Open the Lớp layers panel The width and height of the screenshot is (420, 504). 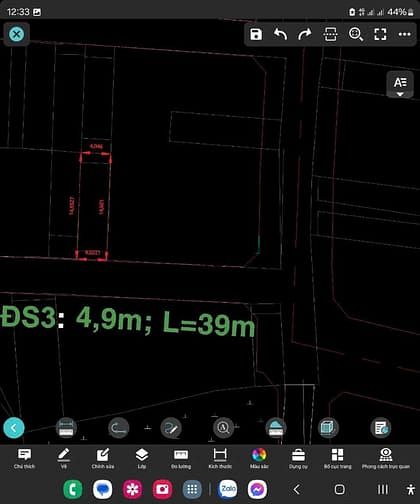coord(142,459)
